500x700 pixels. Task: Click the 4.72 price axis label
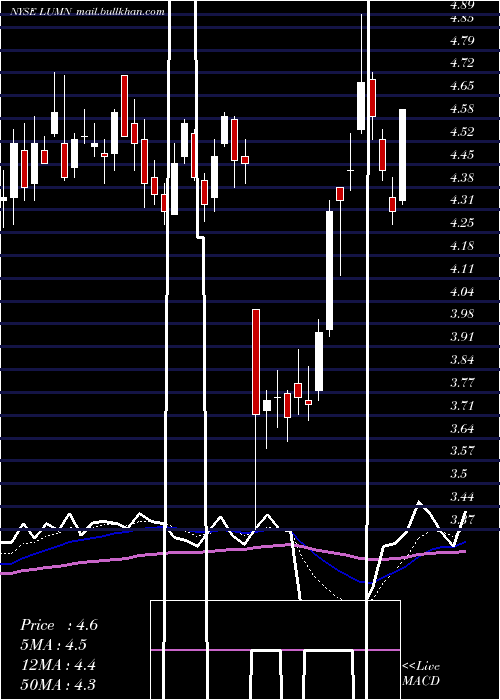coord(462,63)
